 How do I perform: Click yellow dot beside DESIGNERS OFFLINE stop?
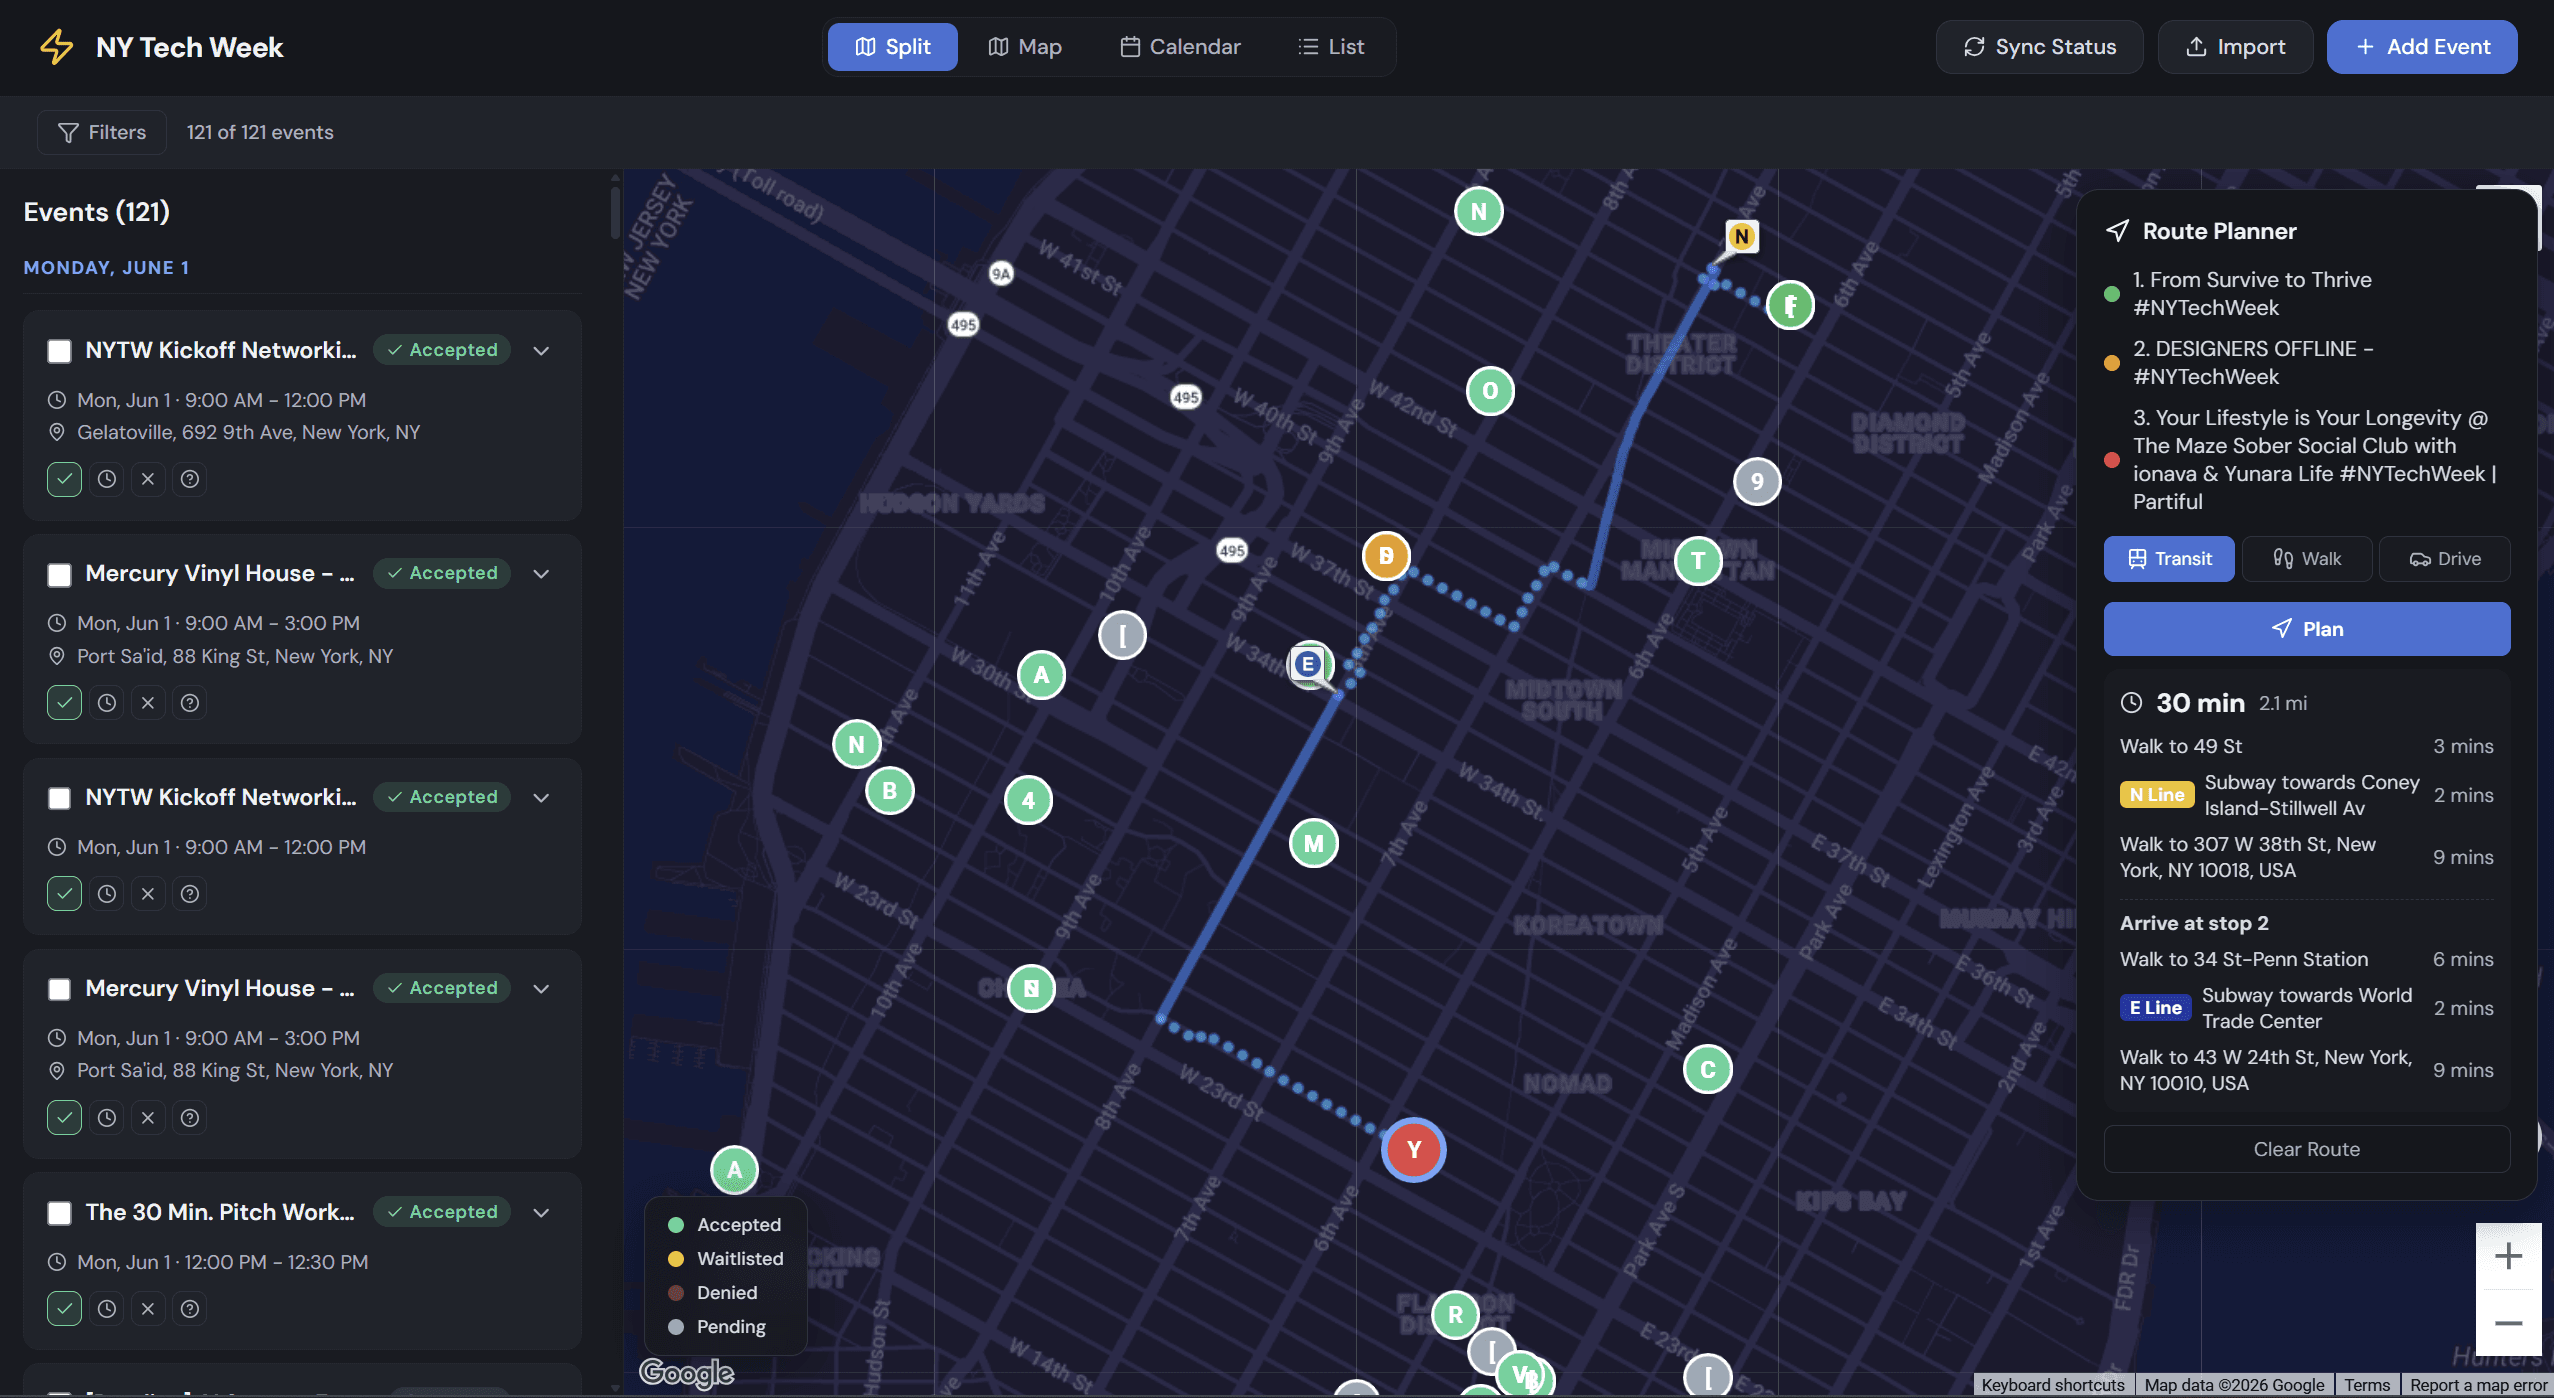[2112, 363]
